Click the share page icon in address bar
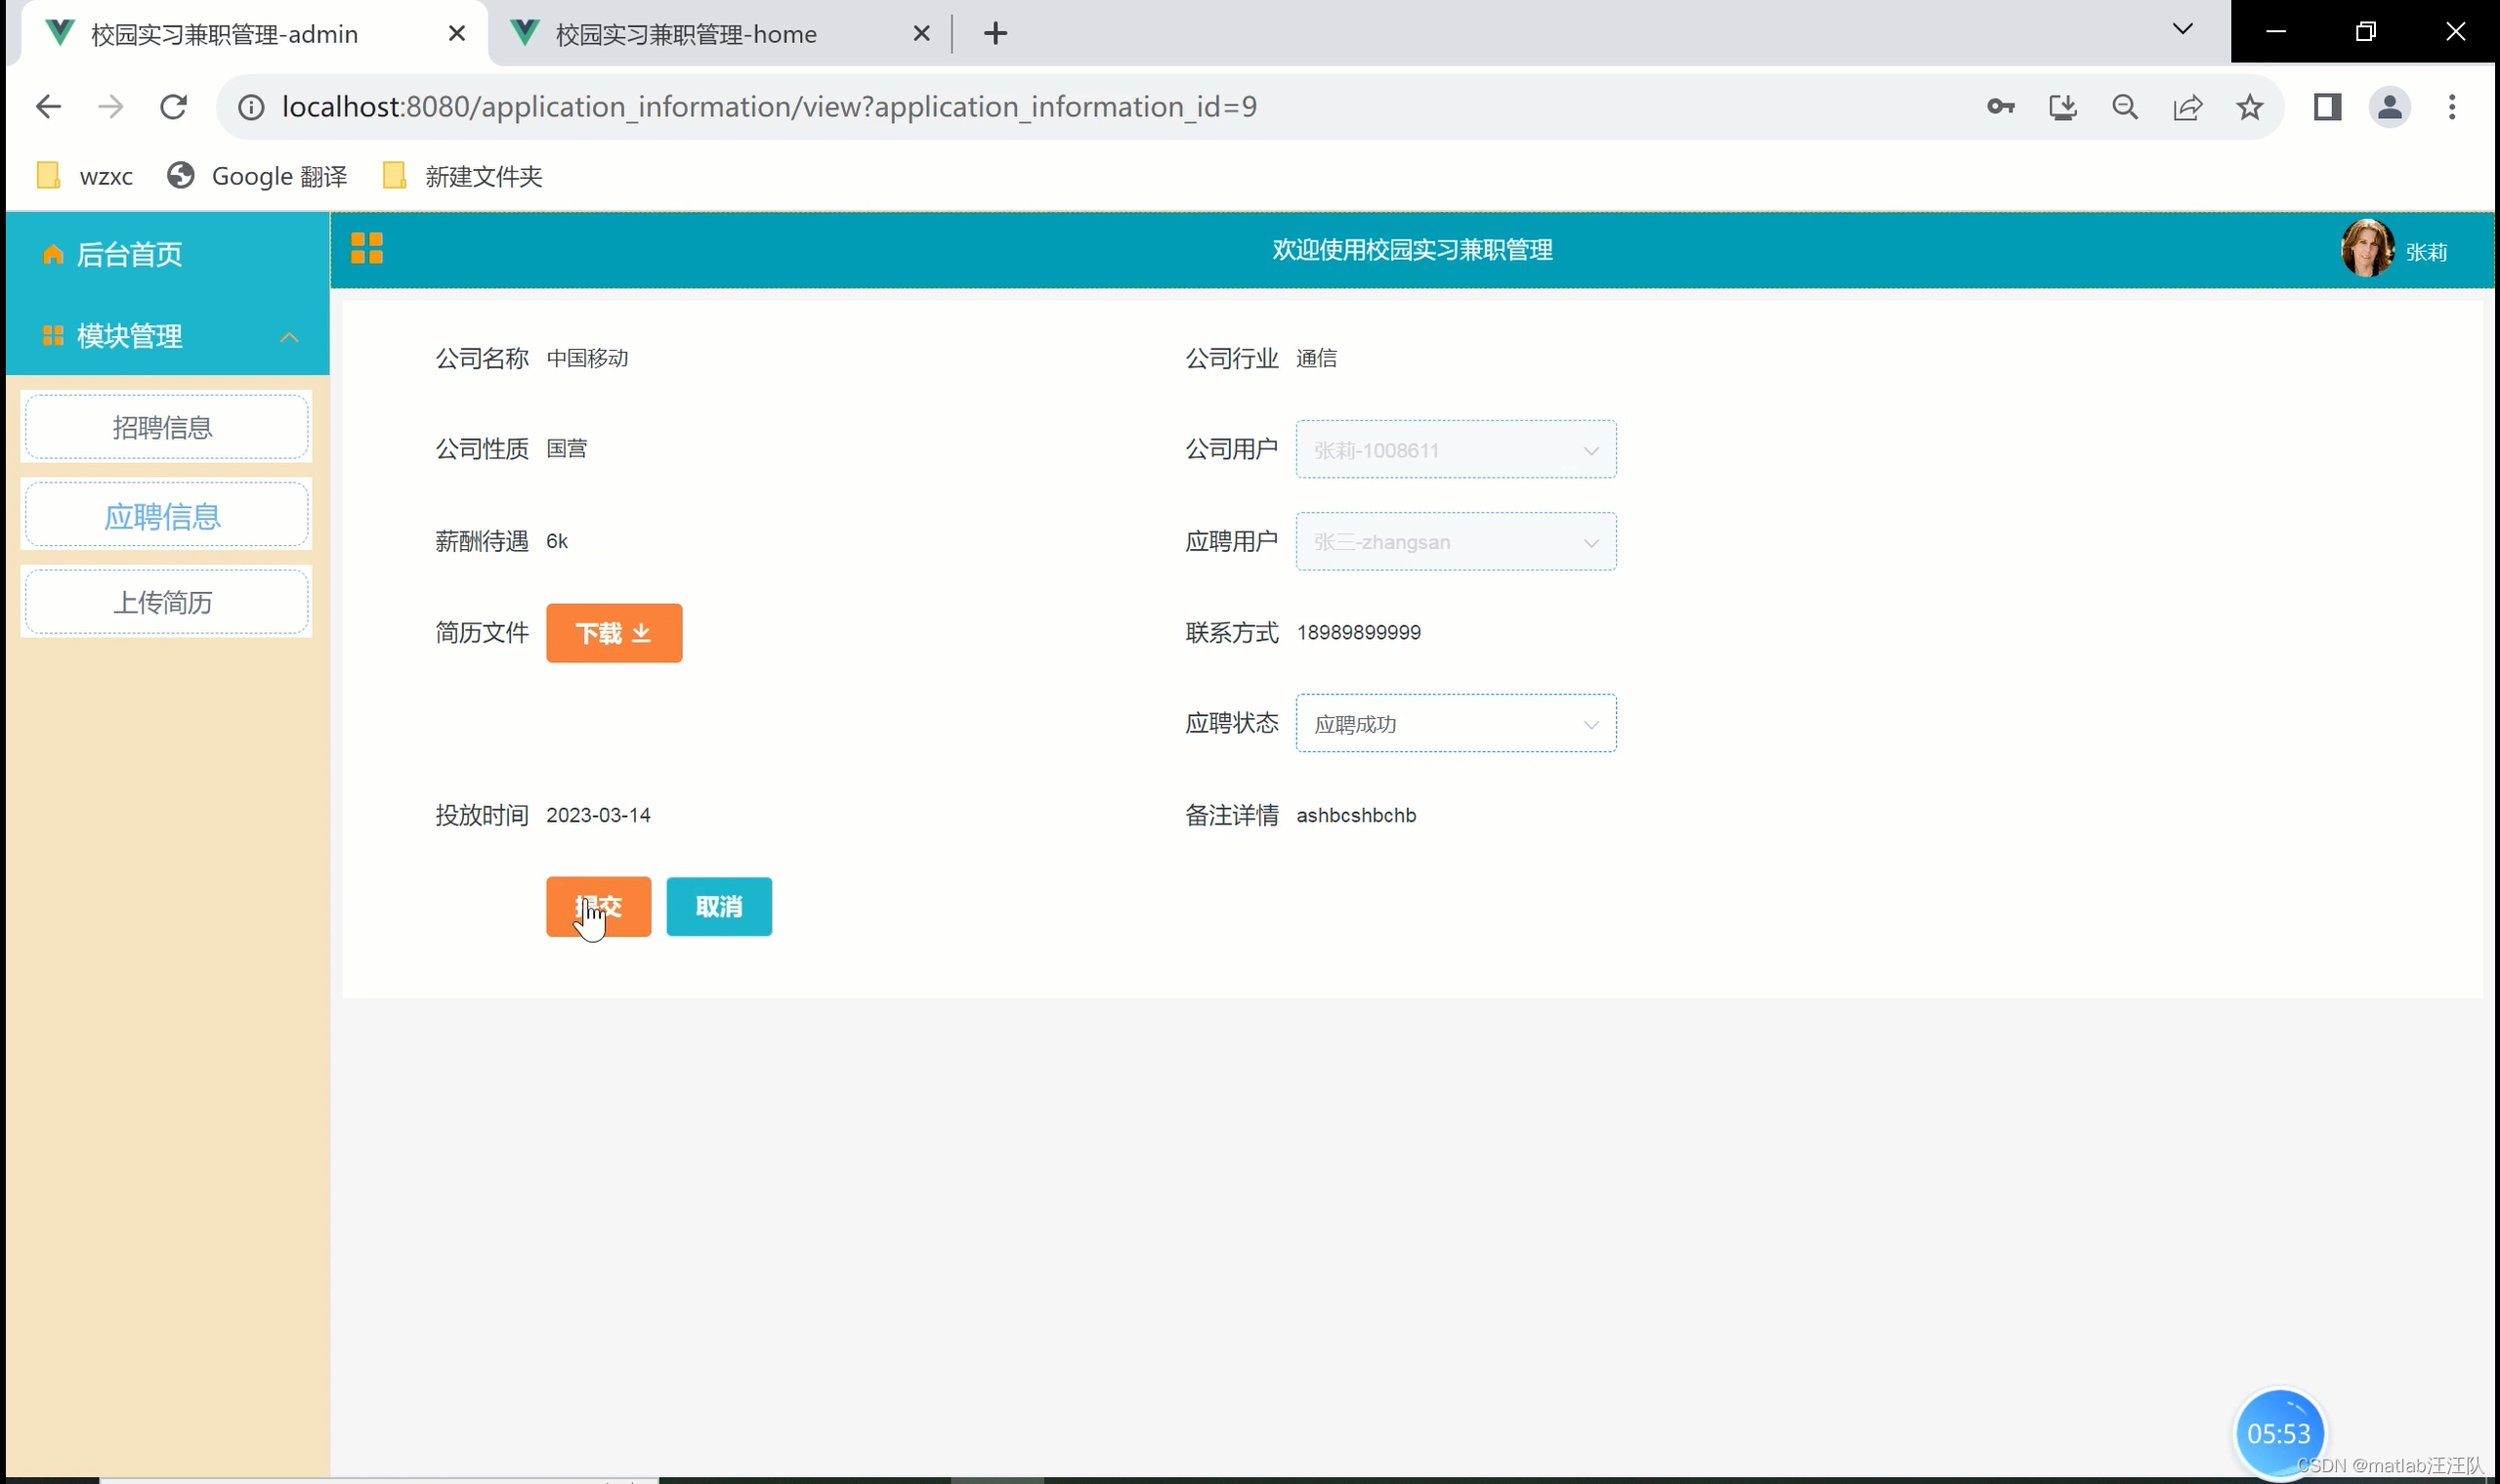Image resolution: width=2500 pixels, height=1484 pixels. (x=2188, y=107)
